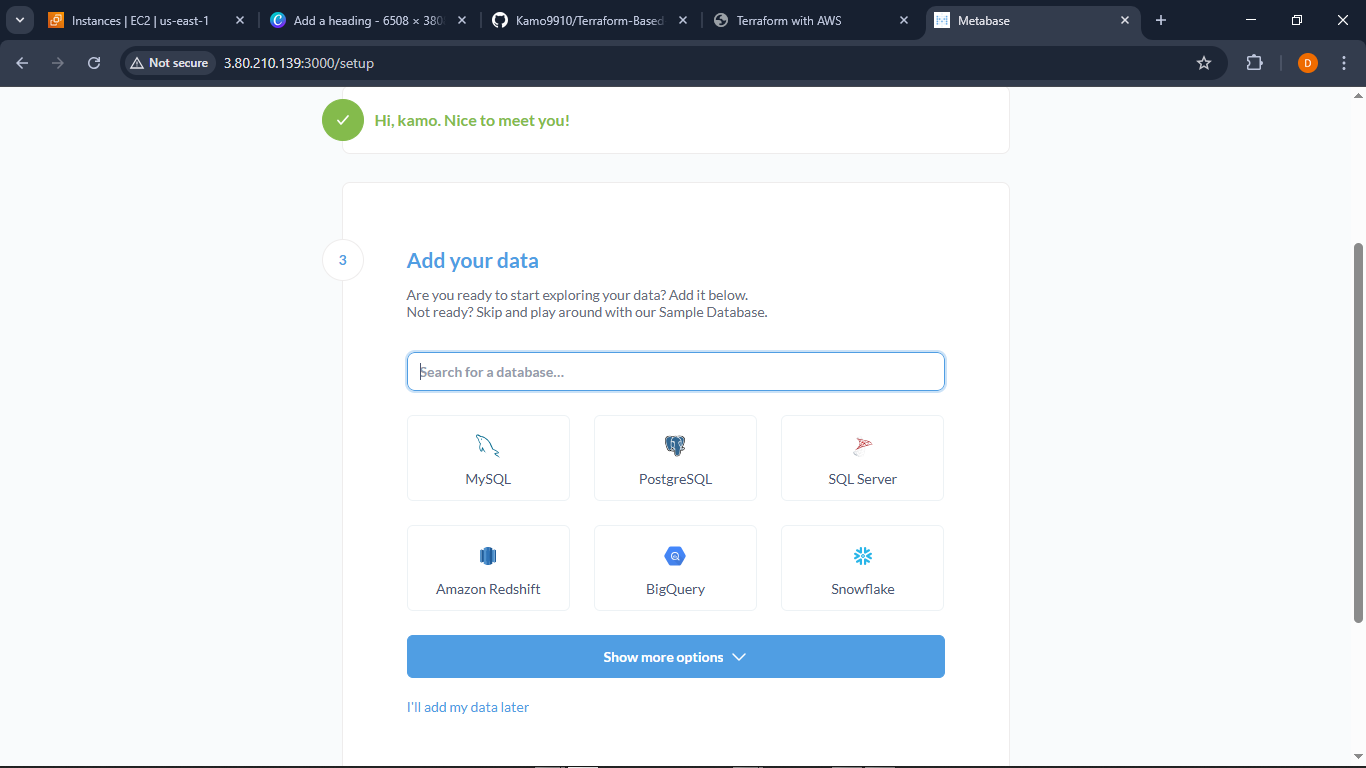
Task: Select the Snowflake database icon
Action: (x=862, y=556)
